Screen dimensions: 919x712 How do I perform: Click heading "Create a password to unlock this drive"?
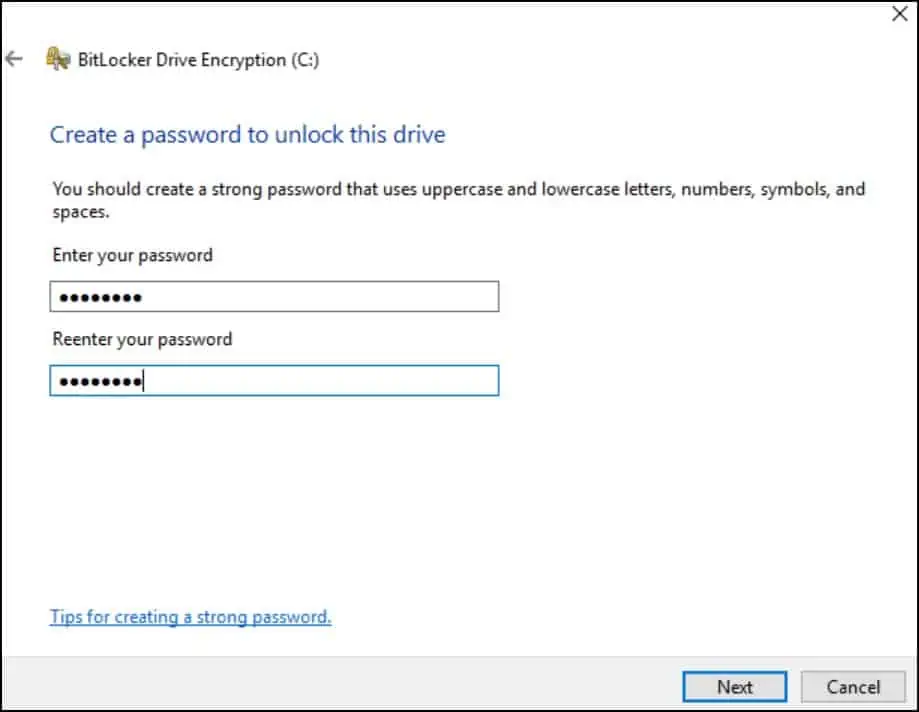click(247, 134)
